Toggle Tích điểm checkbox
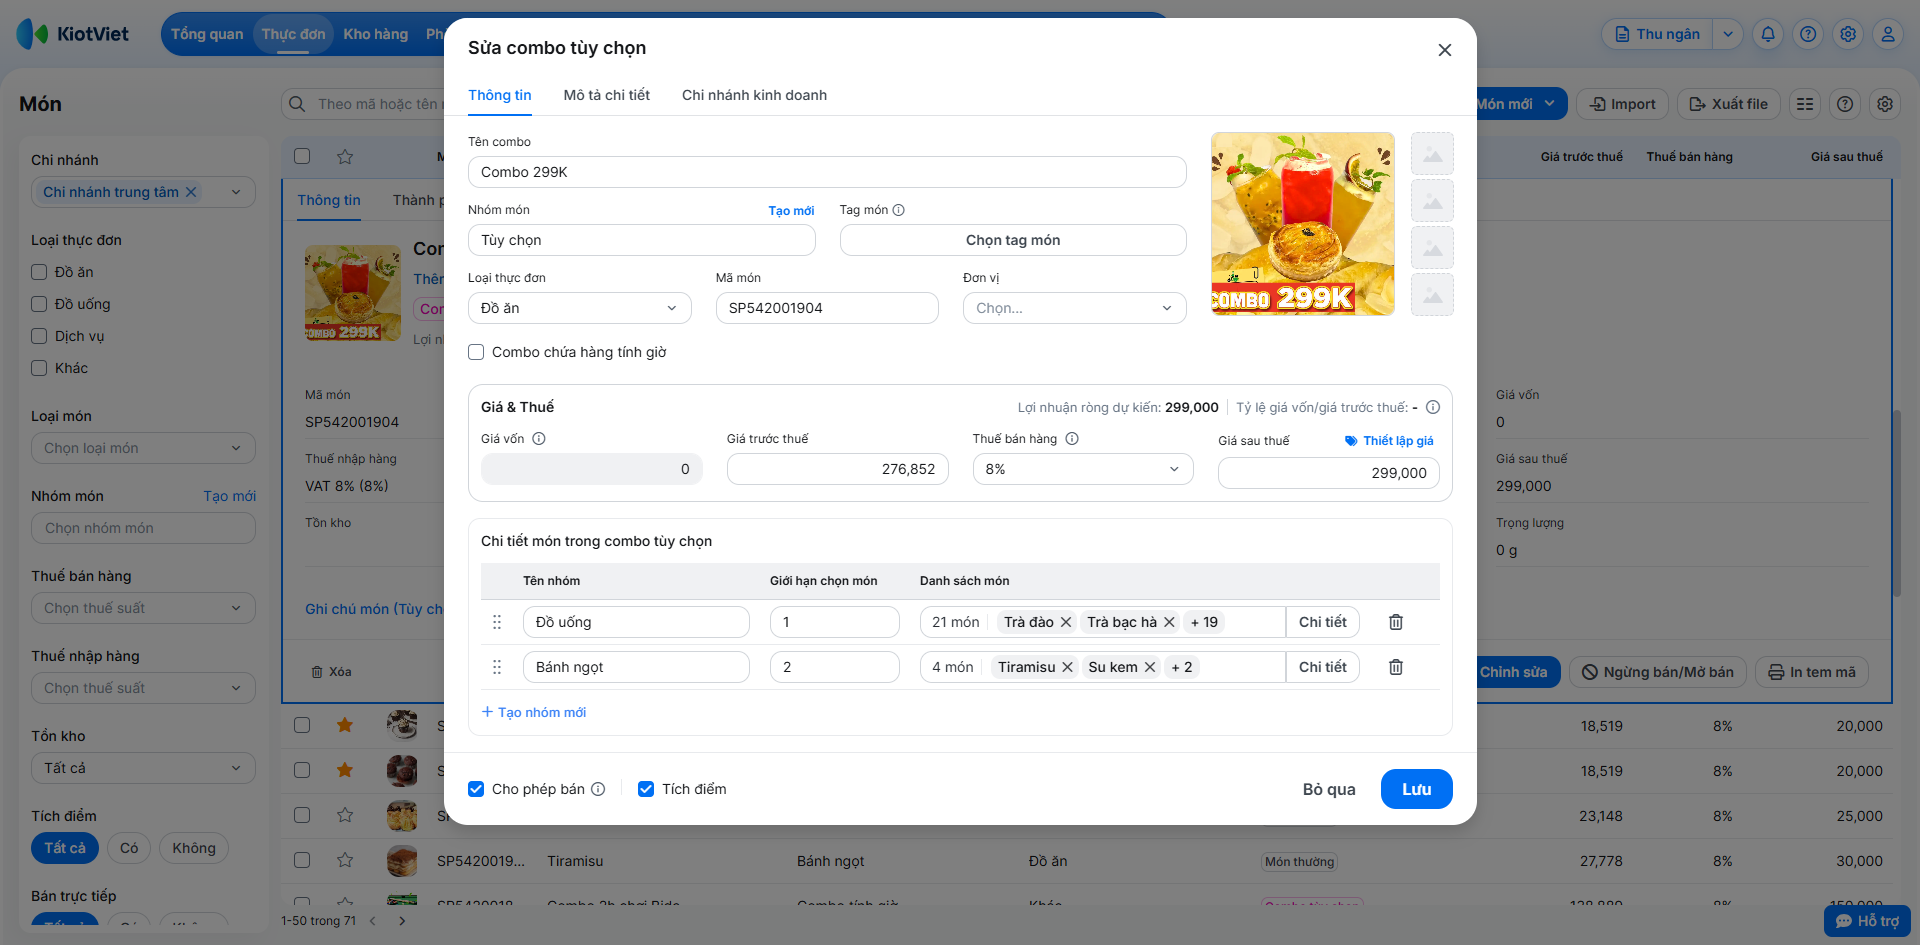Viewport: 1920px width, 945px height. (x=646, y=789)
